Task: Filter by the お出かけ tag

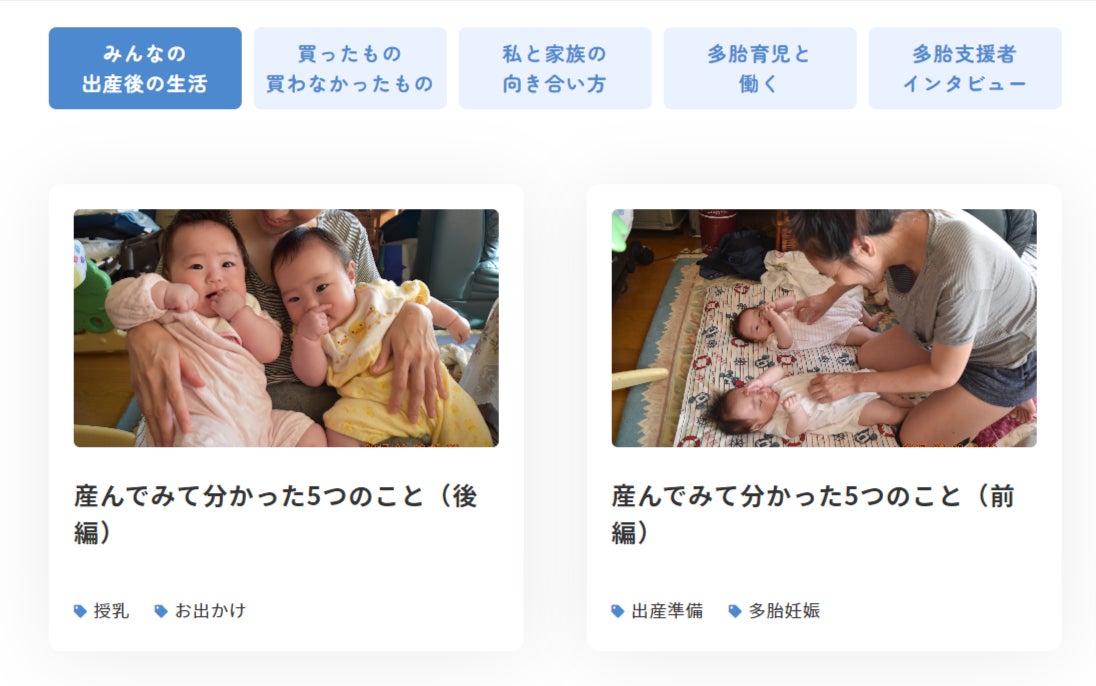Action: click(210, 610)
